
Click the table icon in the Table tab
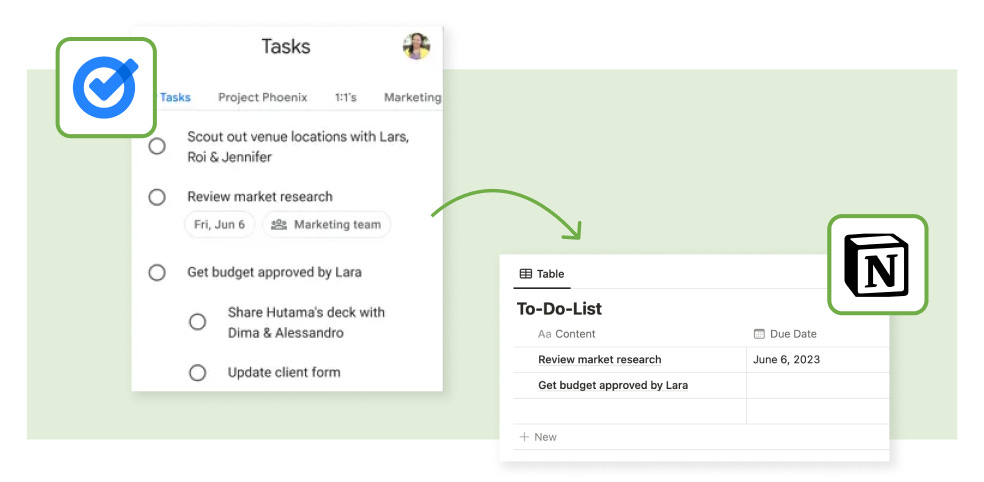526,274
